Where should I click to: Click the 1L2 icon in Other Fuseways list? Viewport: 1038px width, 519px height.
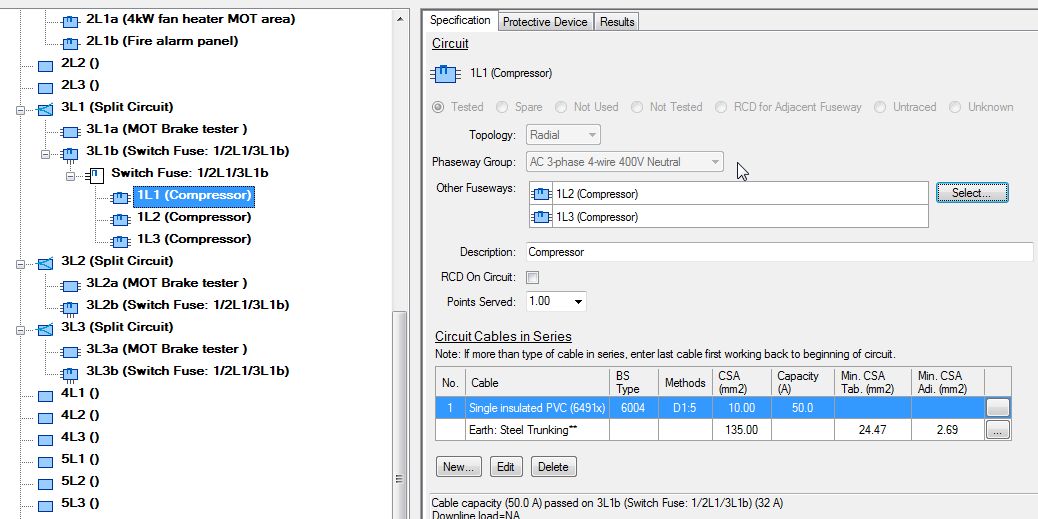[x=542, y=194]
